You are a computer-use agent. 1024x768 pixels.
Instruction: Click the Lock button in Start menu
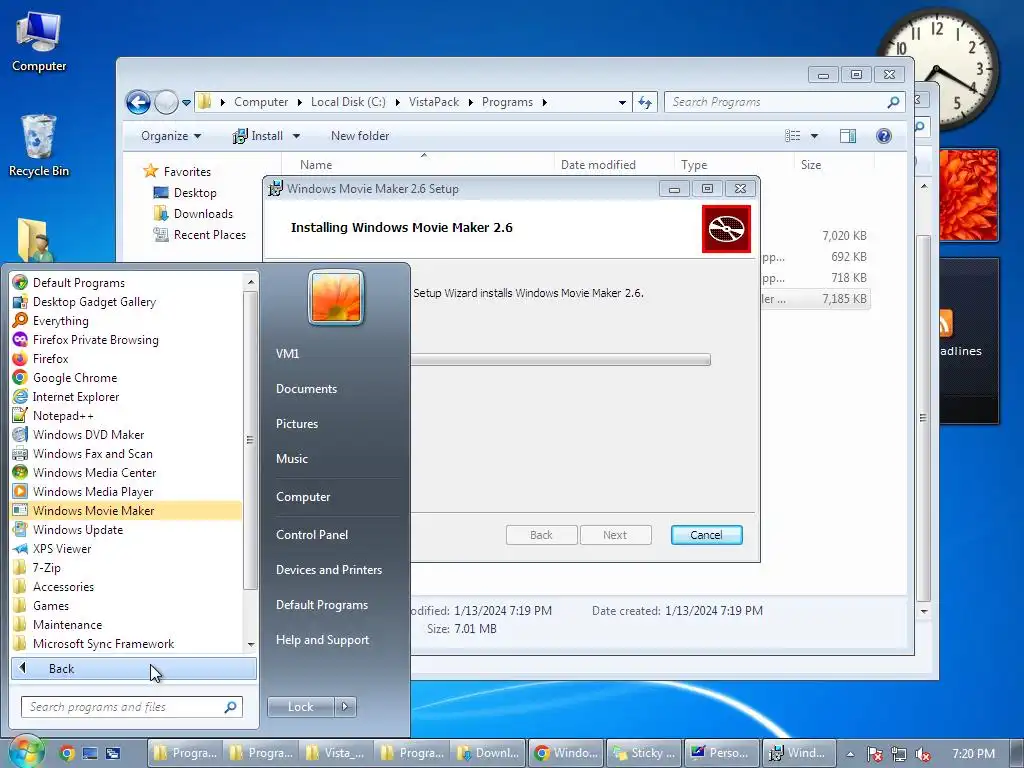300,707
